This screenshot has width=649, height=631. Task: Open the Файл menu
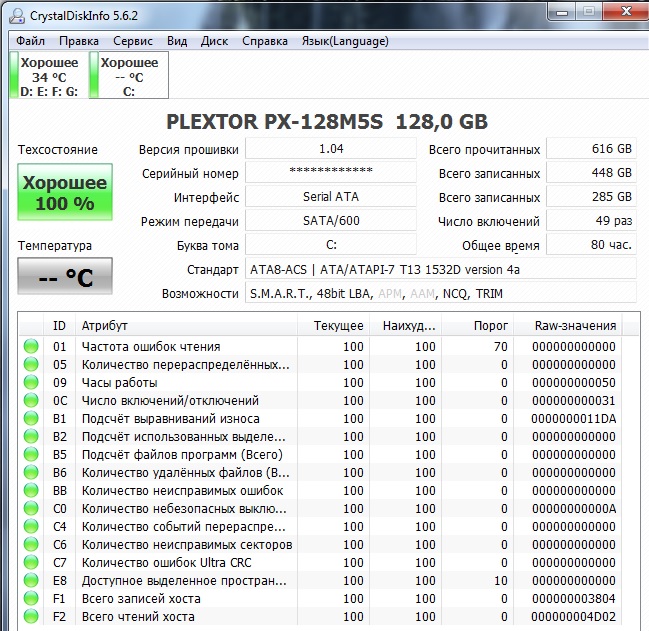tap(30, 41)
